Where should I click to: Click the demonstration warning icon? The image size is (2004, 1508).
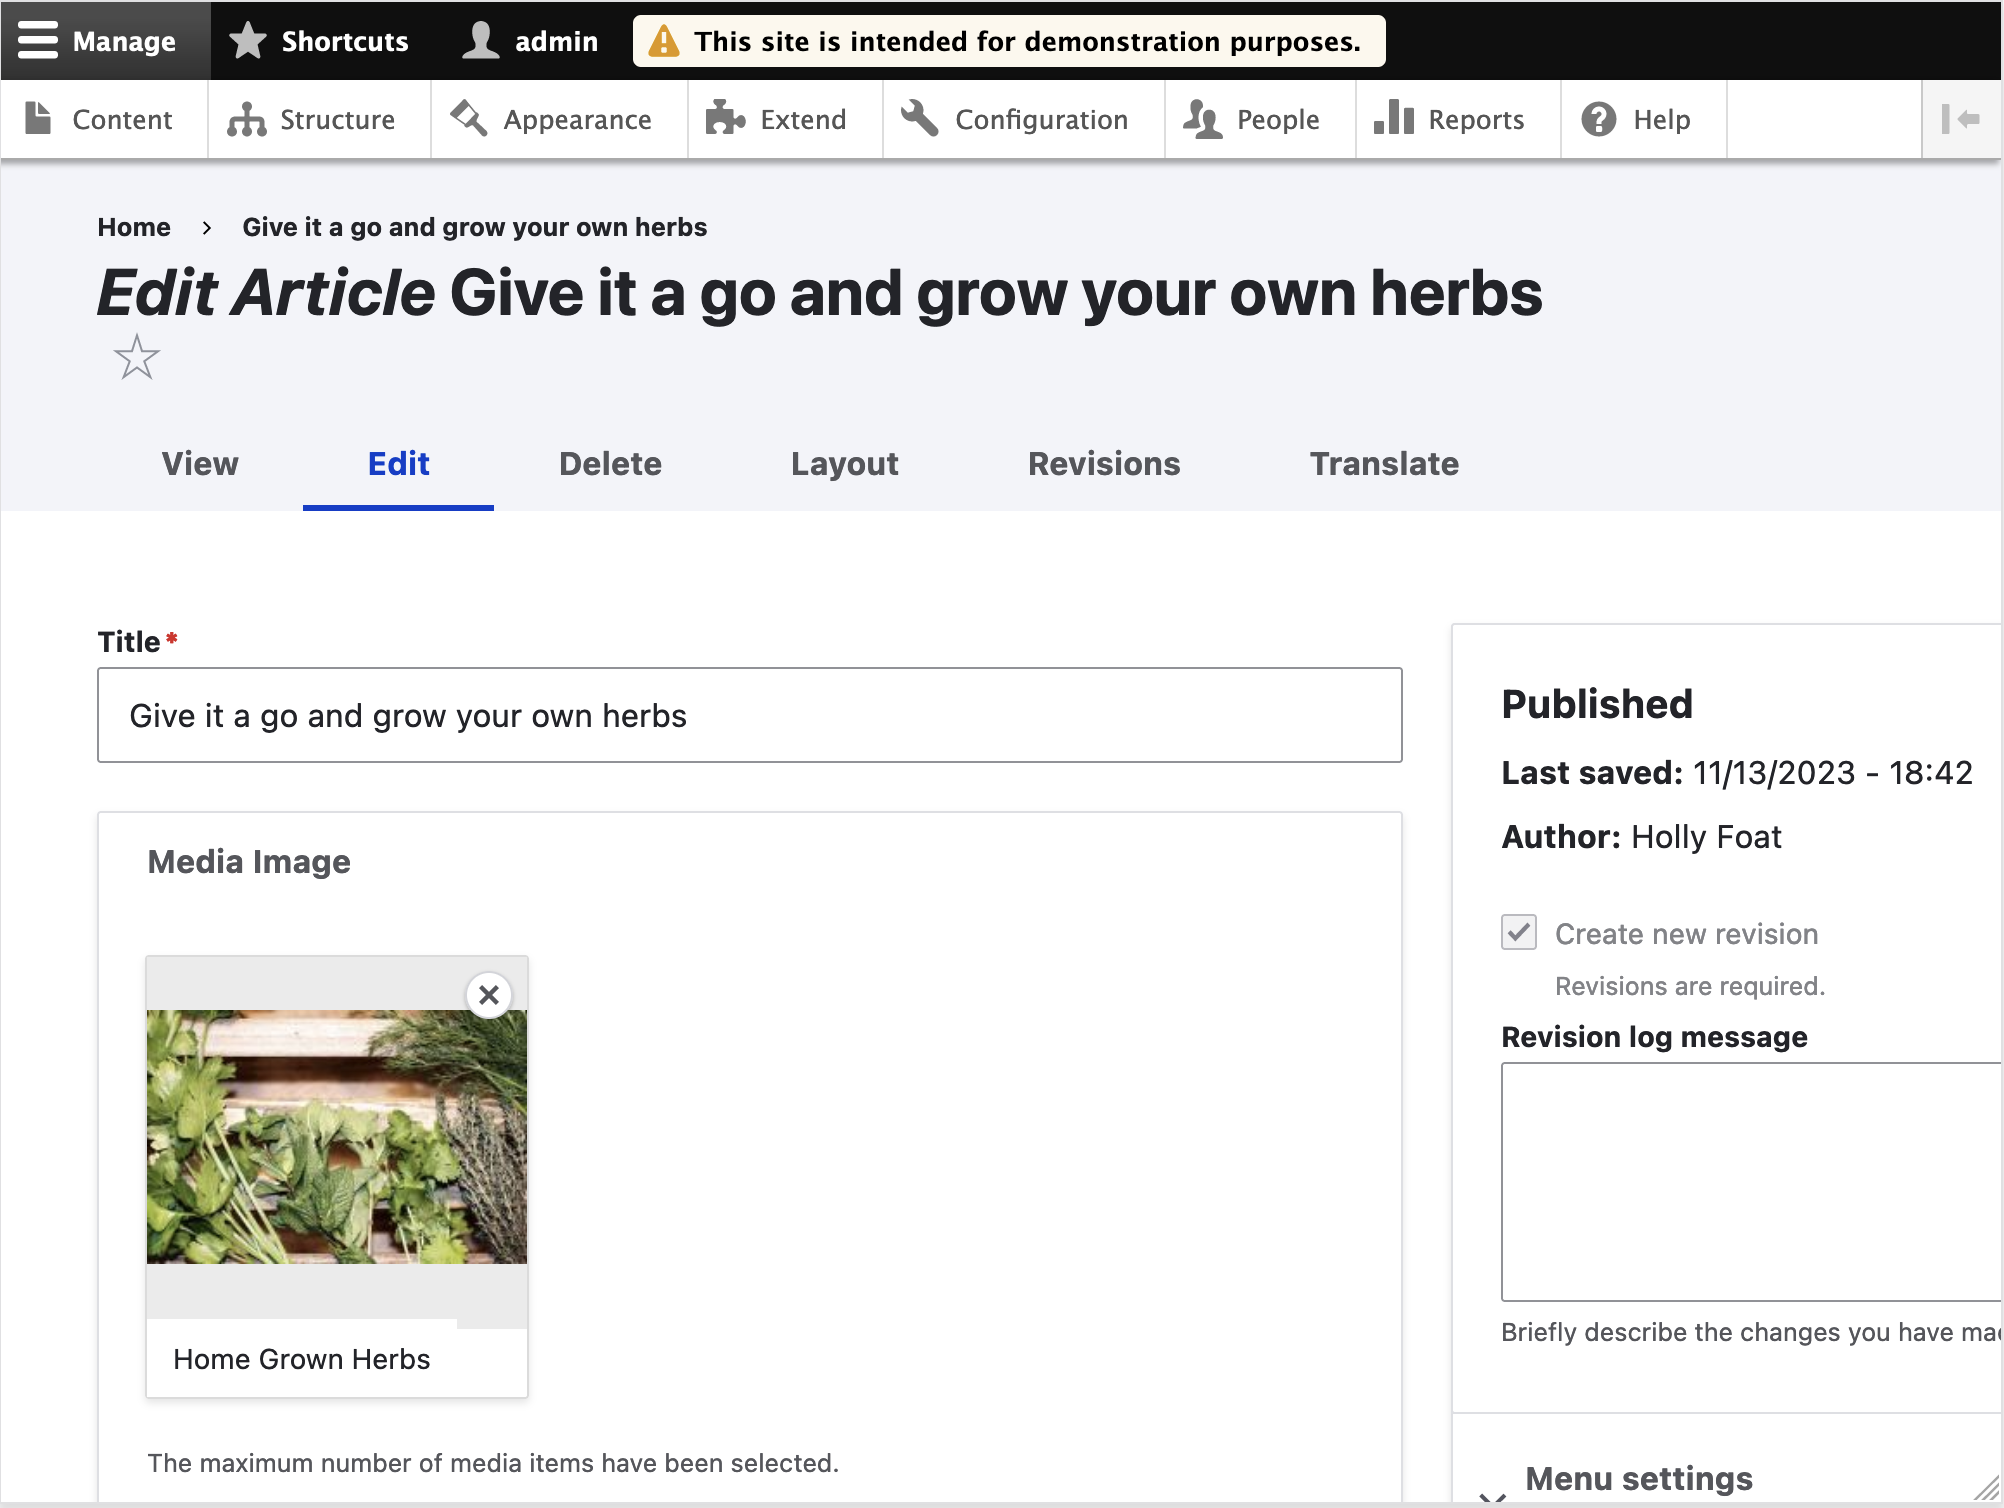[x=663, y=41]
